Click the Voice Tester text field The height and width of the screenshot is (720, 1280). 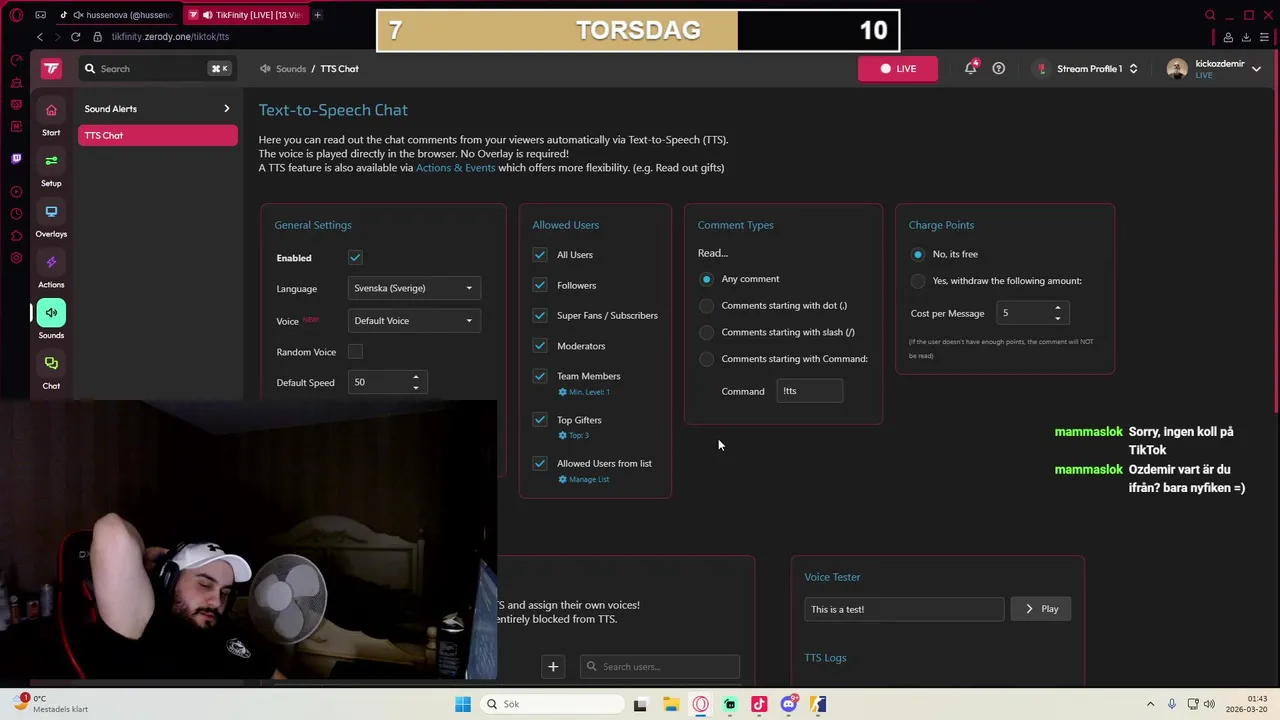tap(904, 609)
